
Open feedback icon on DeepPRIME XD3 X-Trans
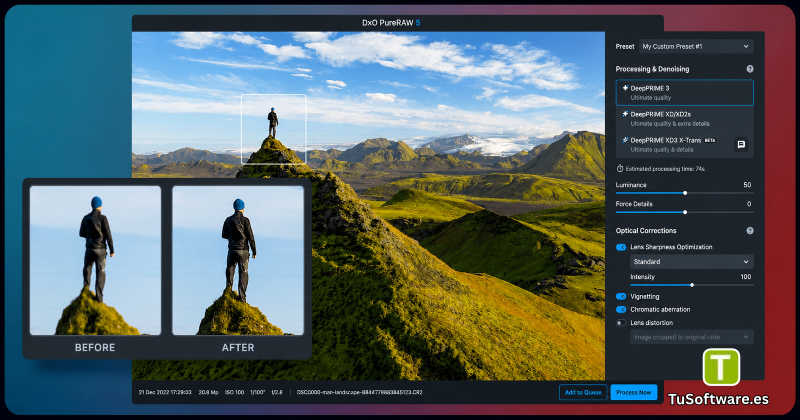tap(741, 144)
